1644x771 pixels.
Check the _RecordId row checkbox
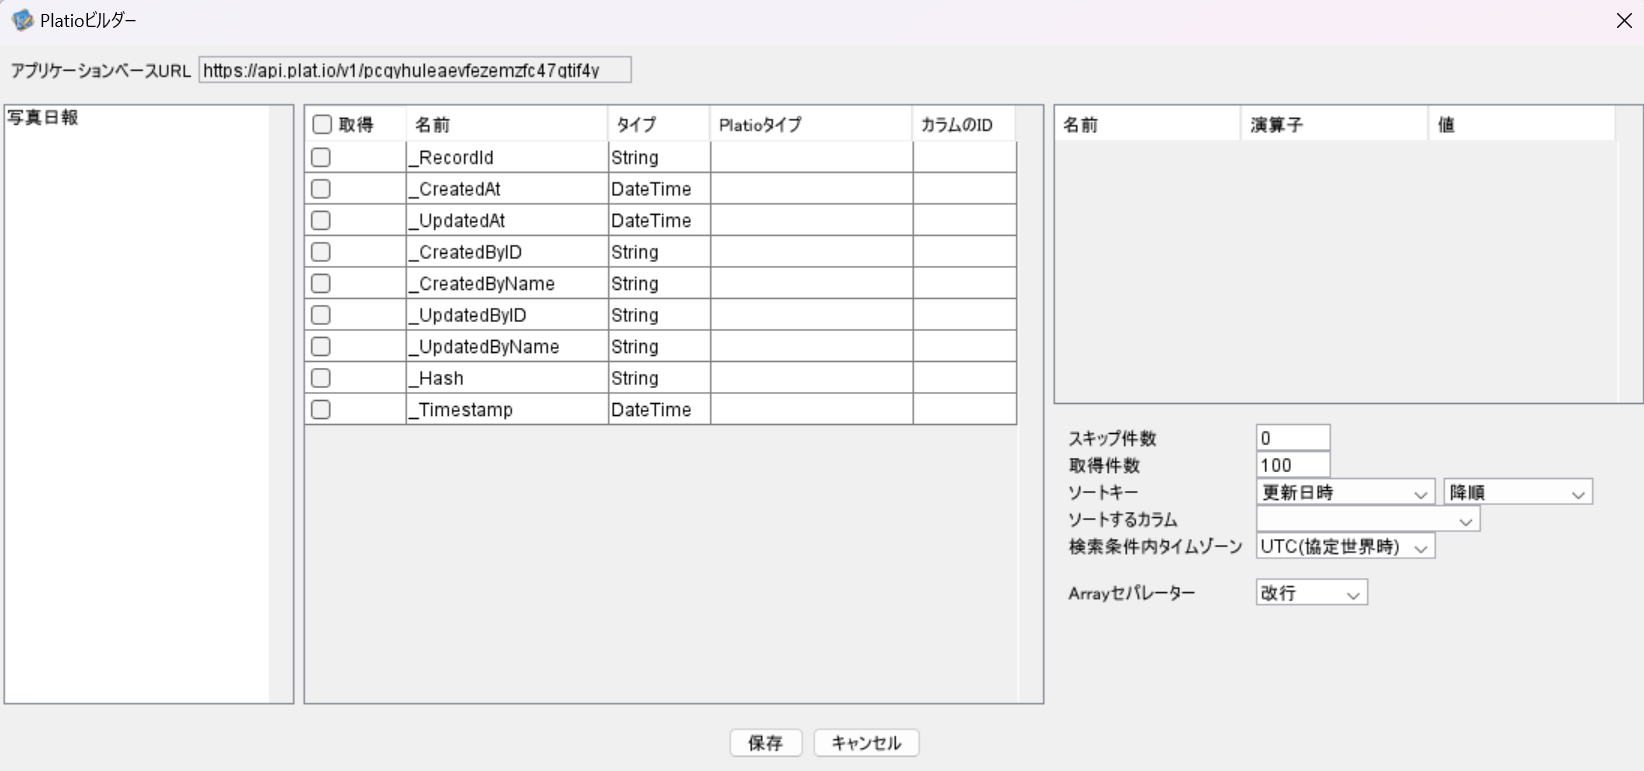tap(321, 157)
